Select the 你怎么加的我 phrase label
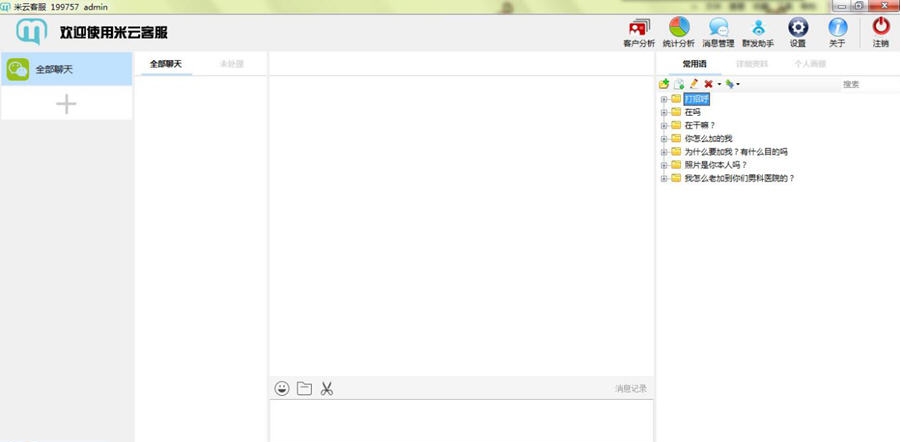901x442 pixels. click(x=709, y=139)
